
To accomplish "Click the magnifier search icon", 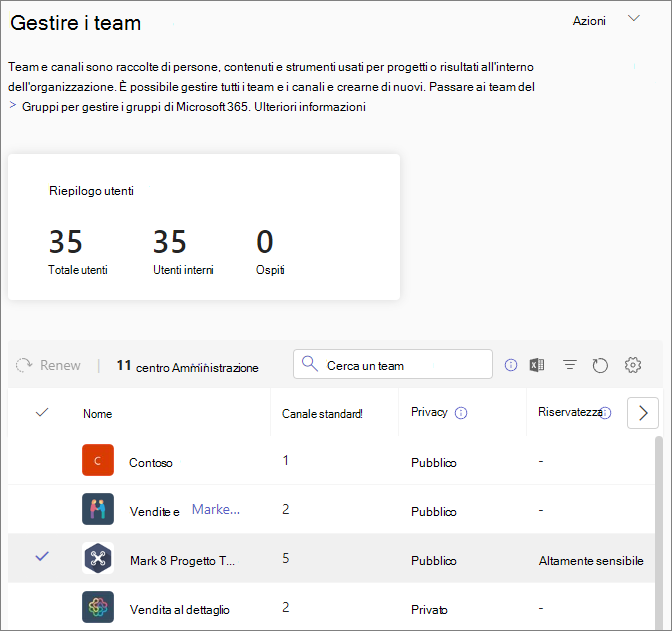I will [309, 364].
